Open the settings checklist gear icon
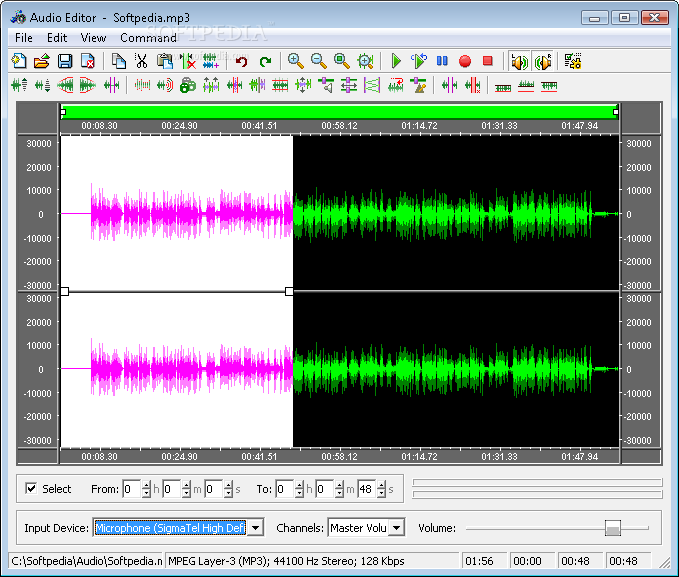Image resolution: width=679 pixels, height=577 pixels. (573, 61)
